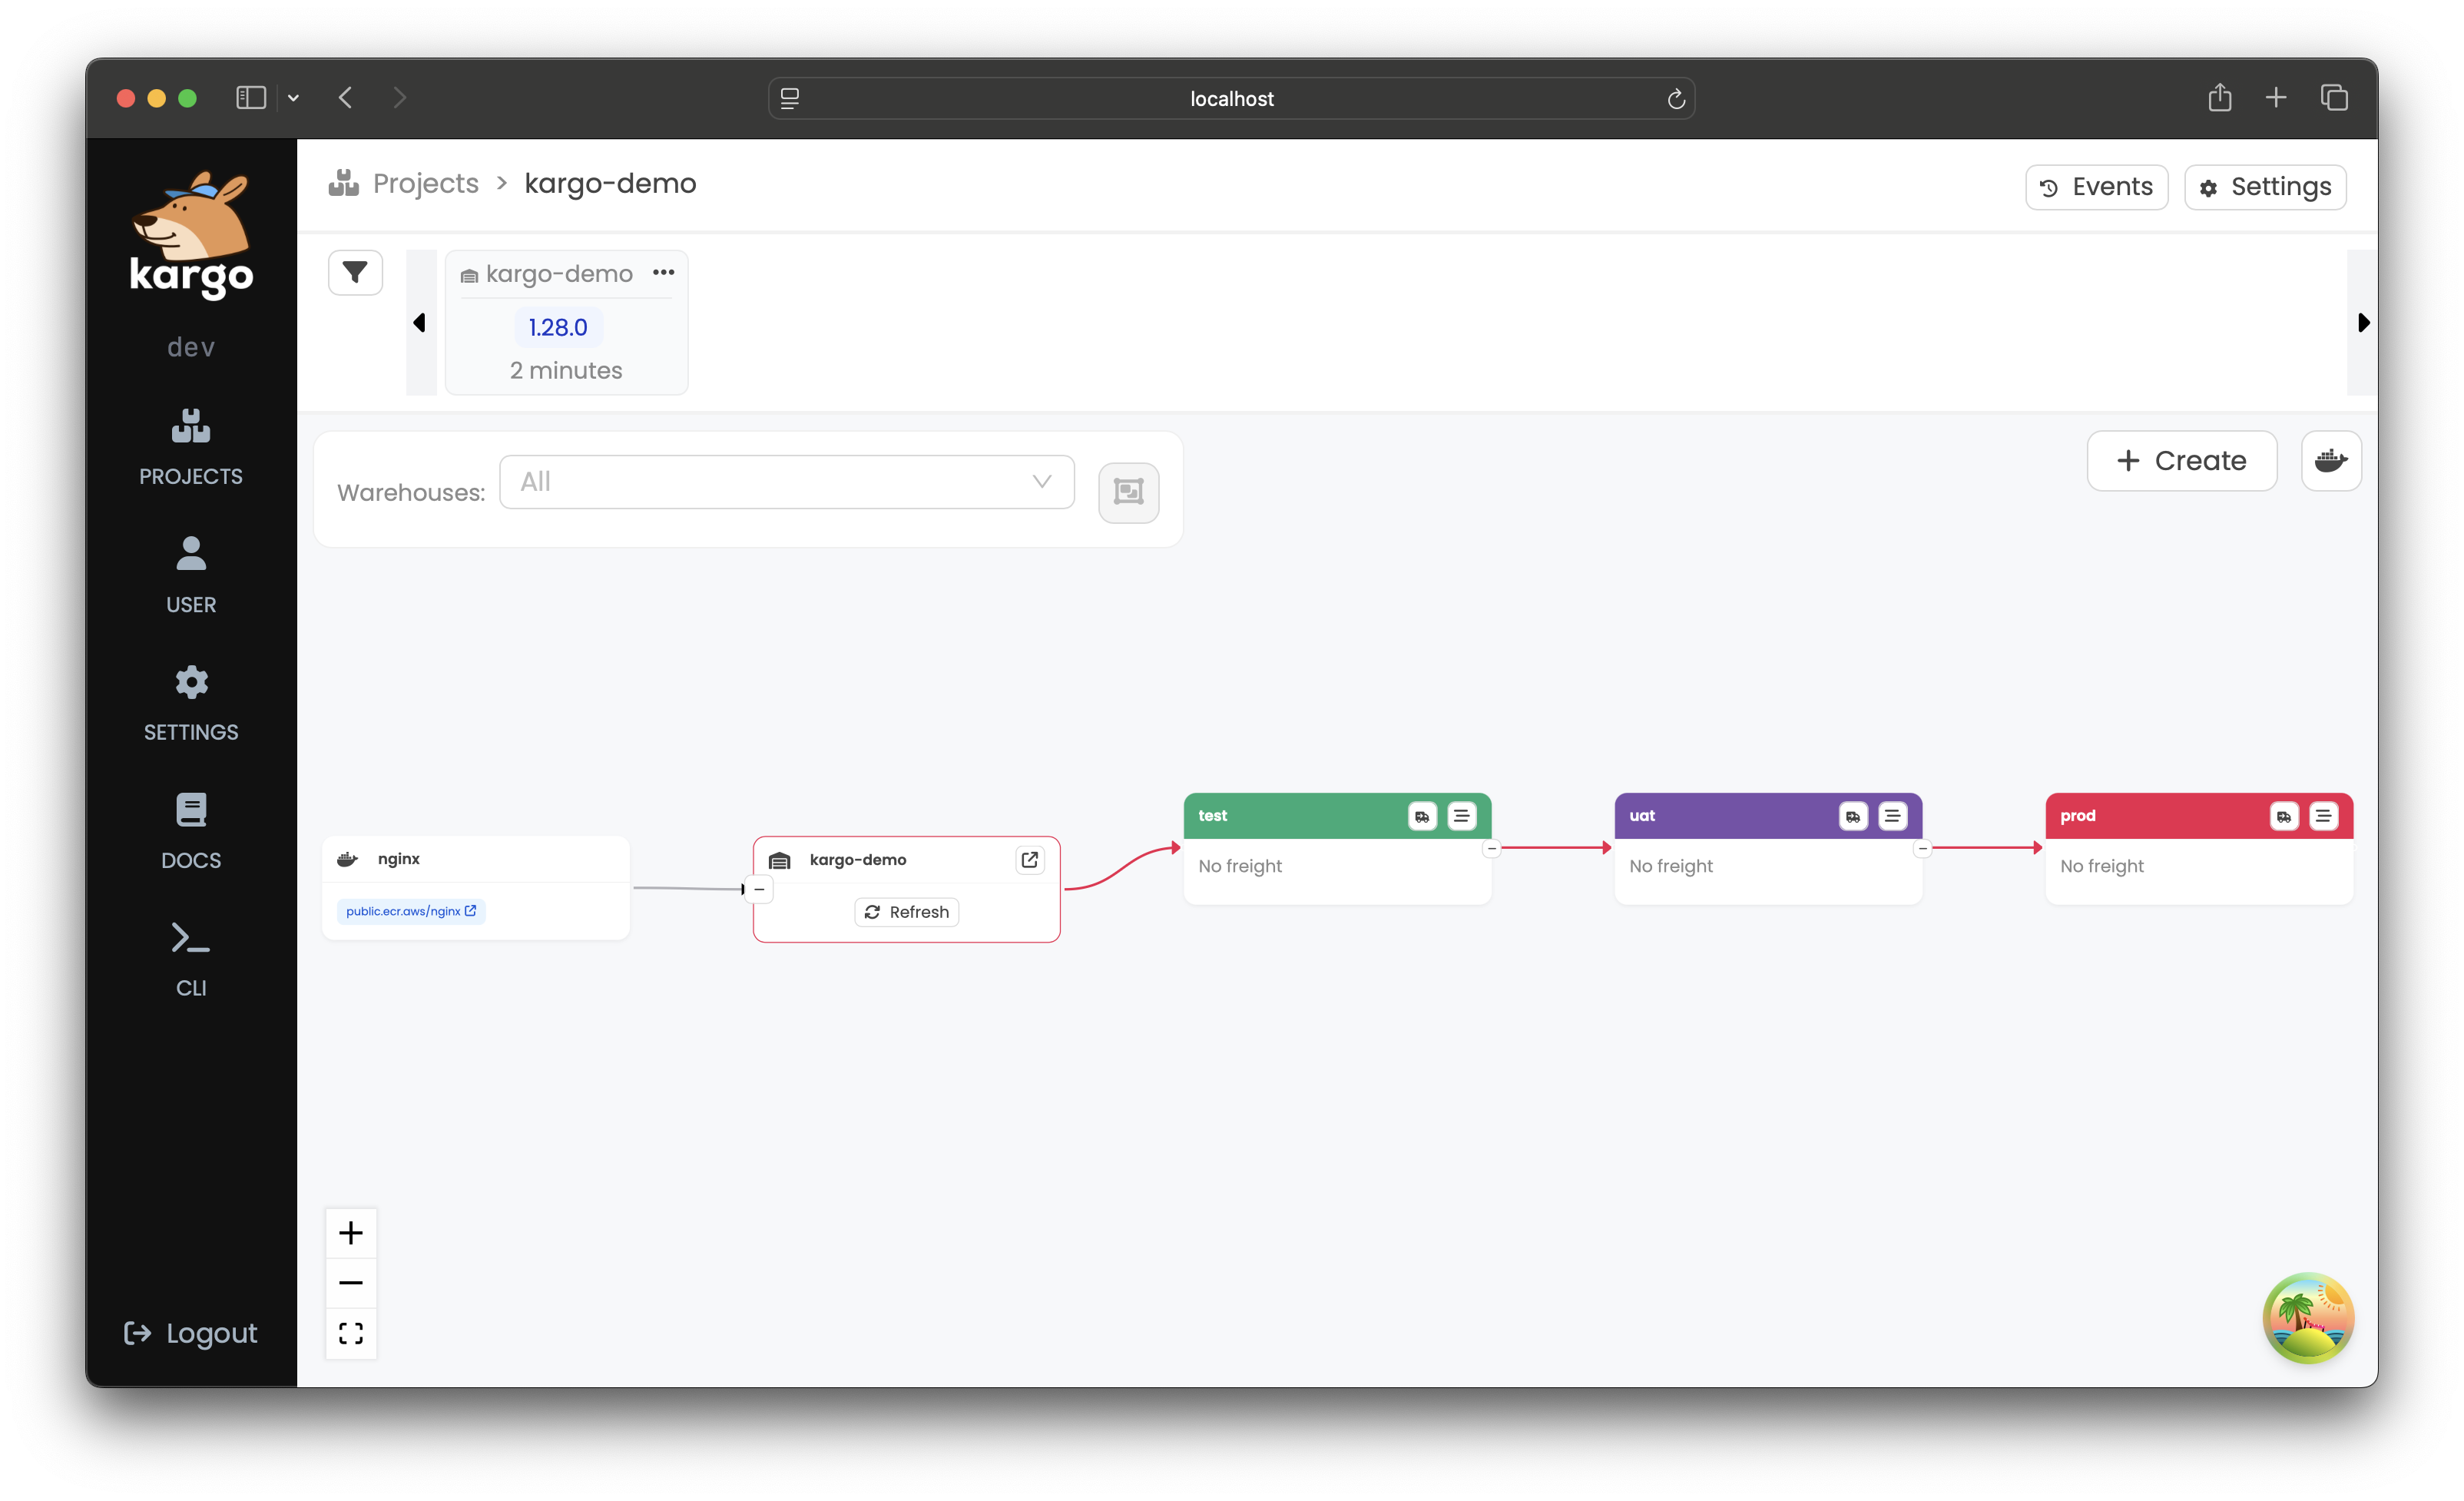Viewport: 2464px width, 1501px height.
Task: Collapse the test stage minus connector toggle
Action: coord(1491,848)
